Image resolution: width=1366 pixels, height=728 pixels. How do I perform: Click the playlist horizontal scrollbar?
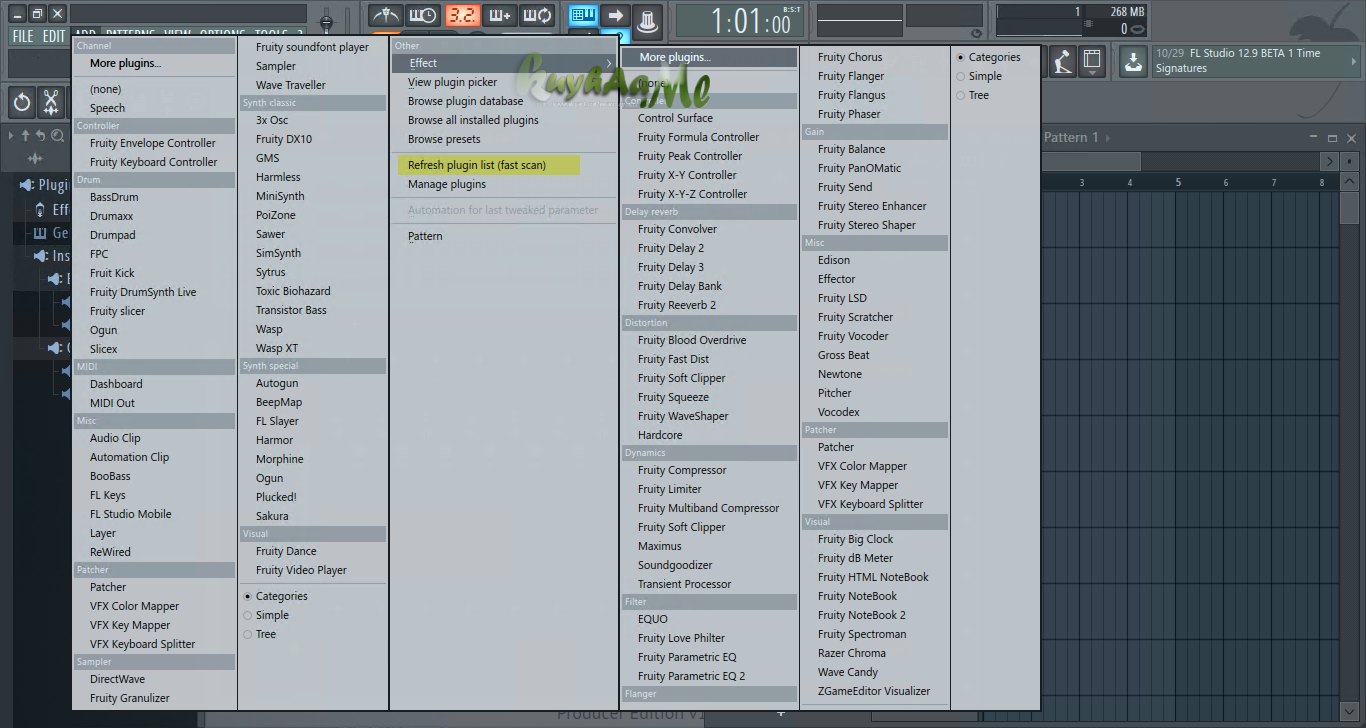pyautogui.click(x=1090, y=161)
